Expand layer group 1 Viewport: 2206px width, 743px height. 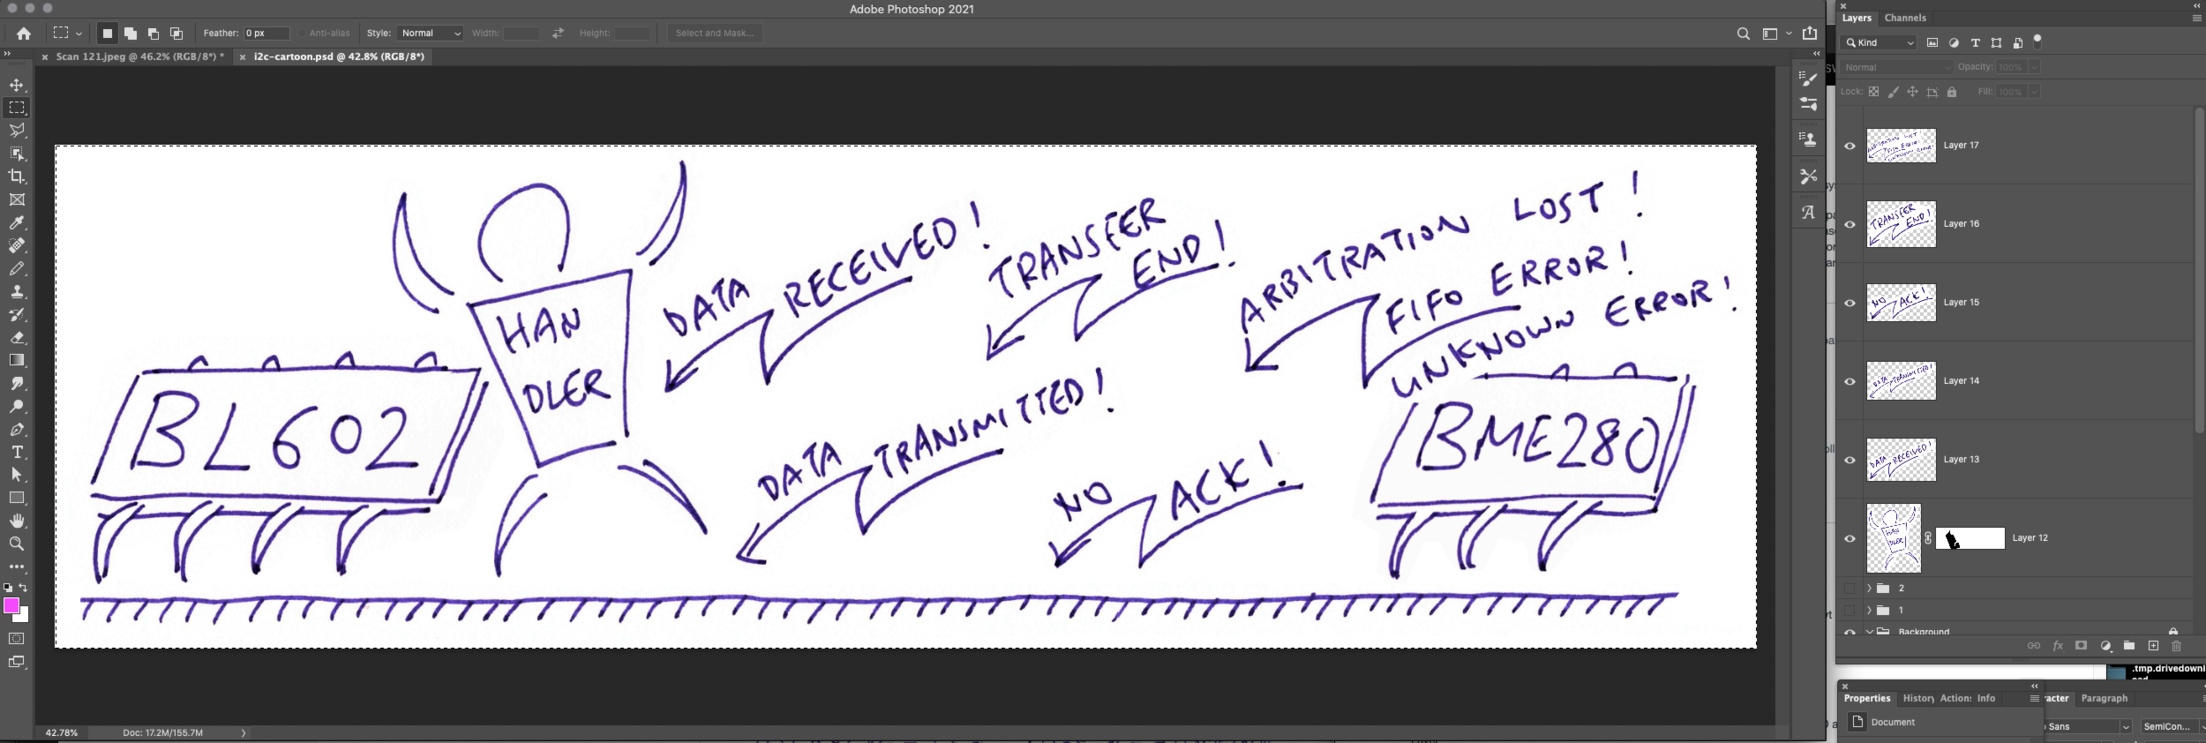point(1868,610)
